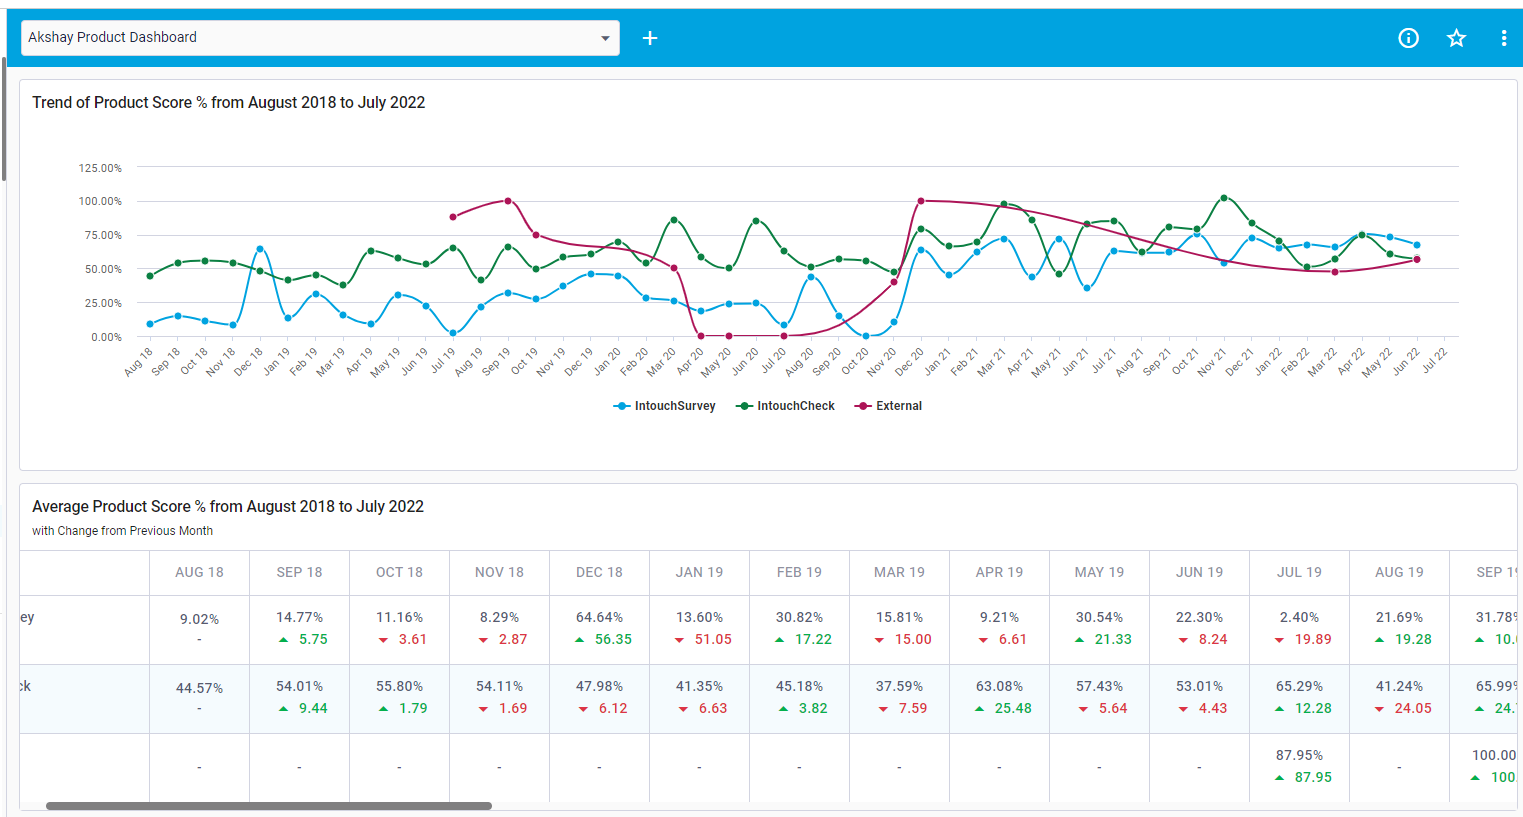The image size is (1523, 817).
Task: Click the 'with Change from Previous Month' subtitle
Action: point(122,531)
